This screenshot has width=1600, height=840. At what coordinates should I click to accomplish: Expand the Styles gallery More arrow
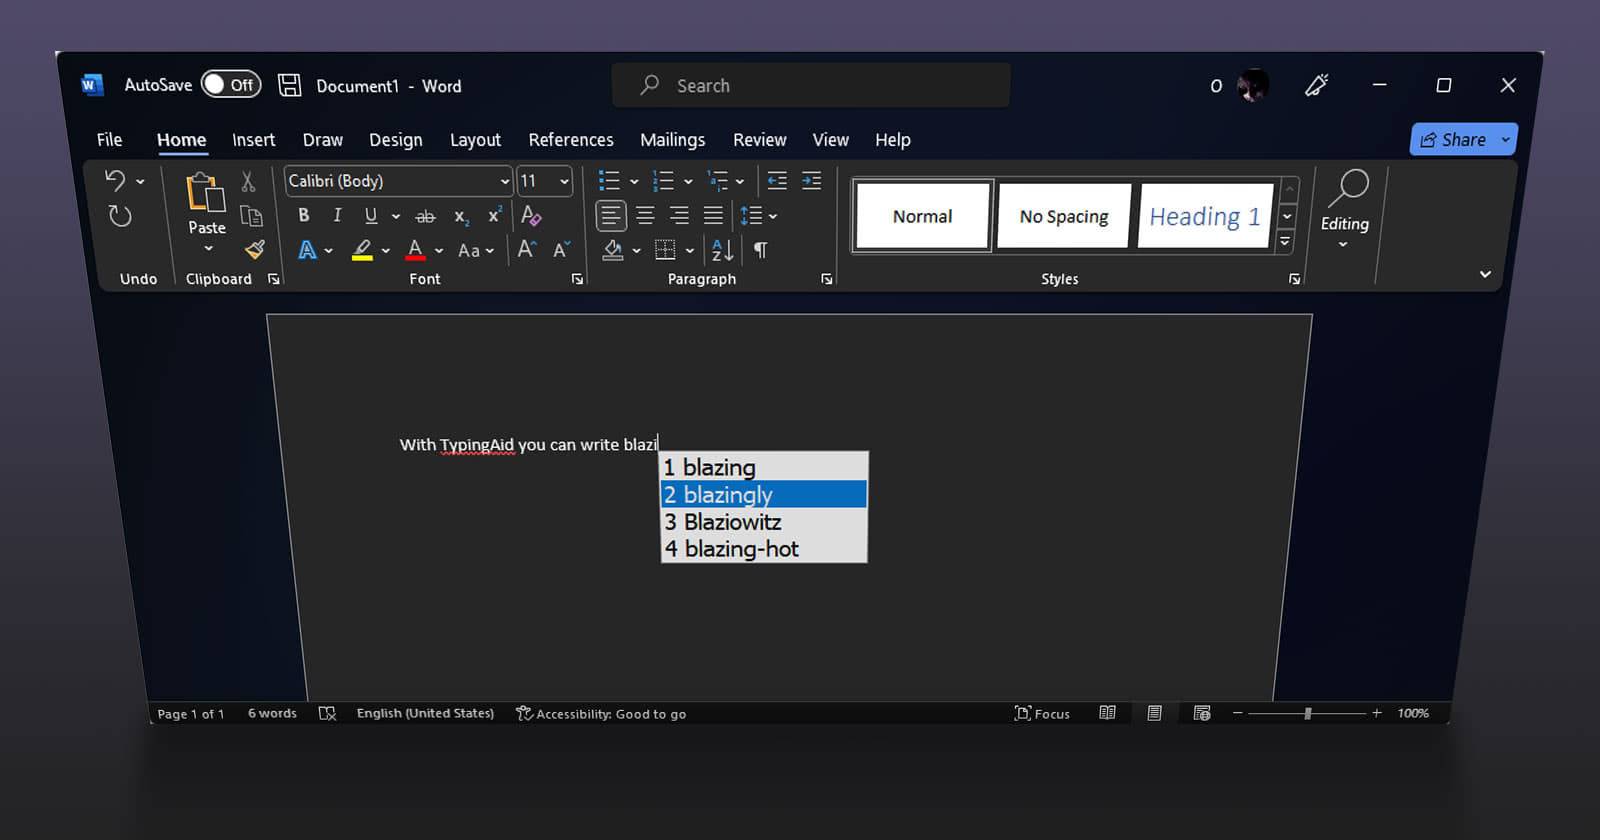point(1286,241)
